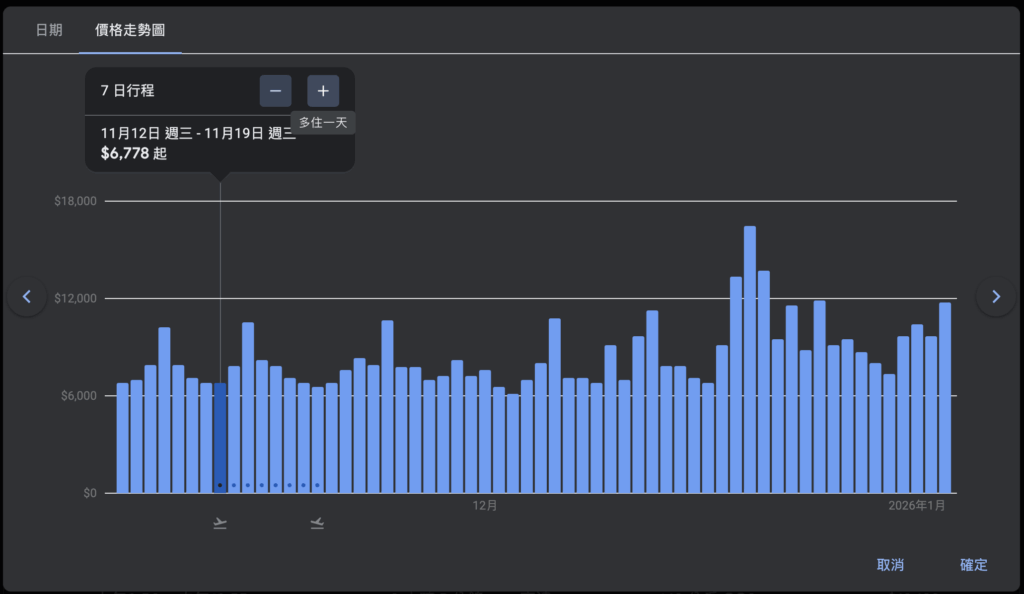Click the $6,778 起 price in the tooltip
The height and width of the screenshot is (594, 1024).
click(134, 154)
